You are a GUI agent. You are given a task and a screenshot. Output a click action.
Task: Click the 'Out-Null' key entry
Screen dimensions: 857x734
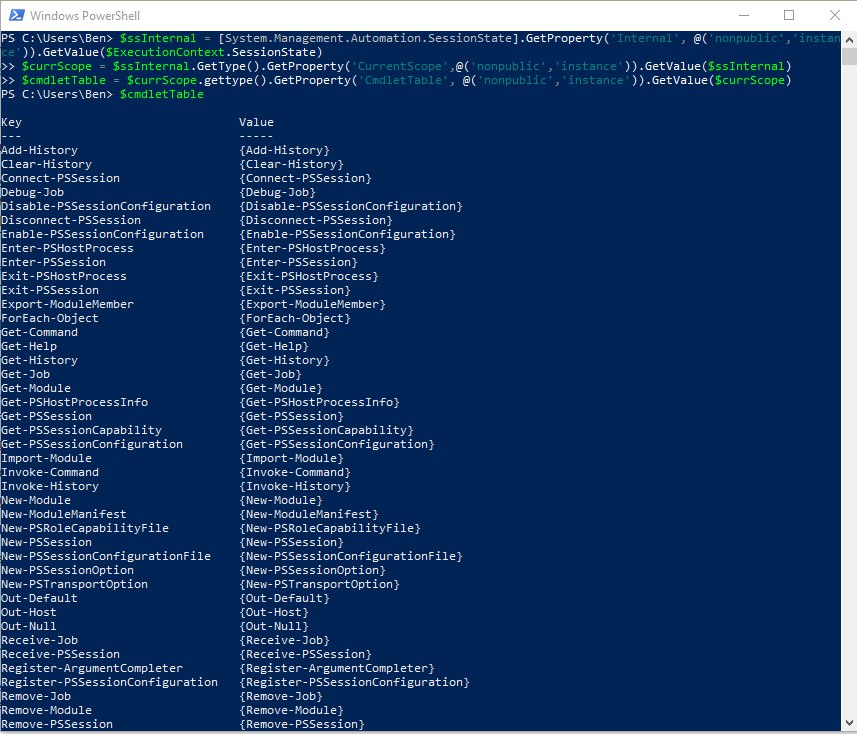pyautogui.click(x=29, y=626)
